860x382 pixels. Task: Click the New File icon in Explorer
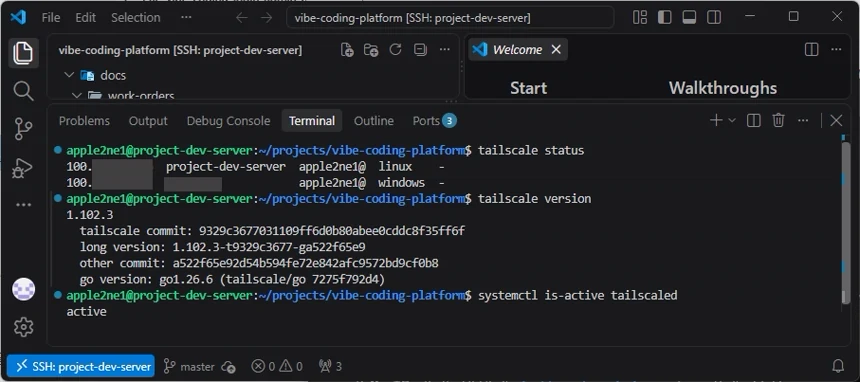(347, 50)
